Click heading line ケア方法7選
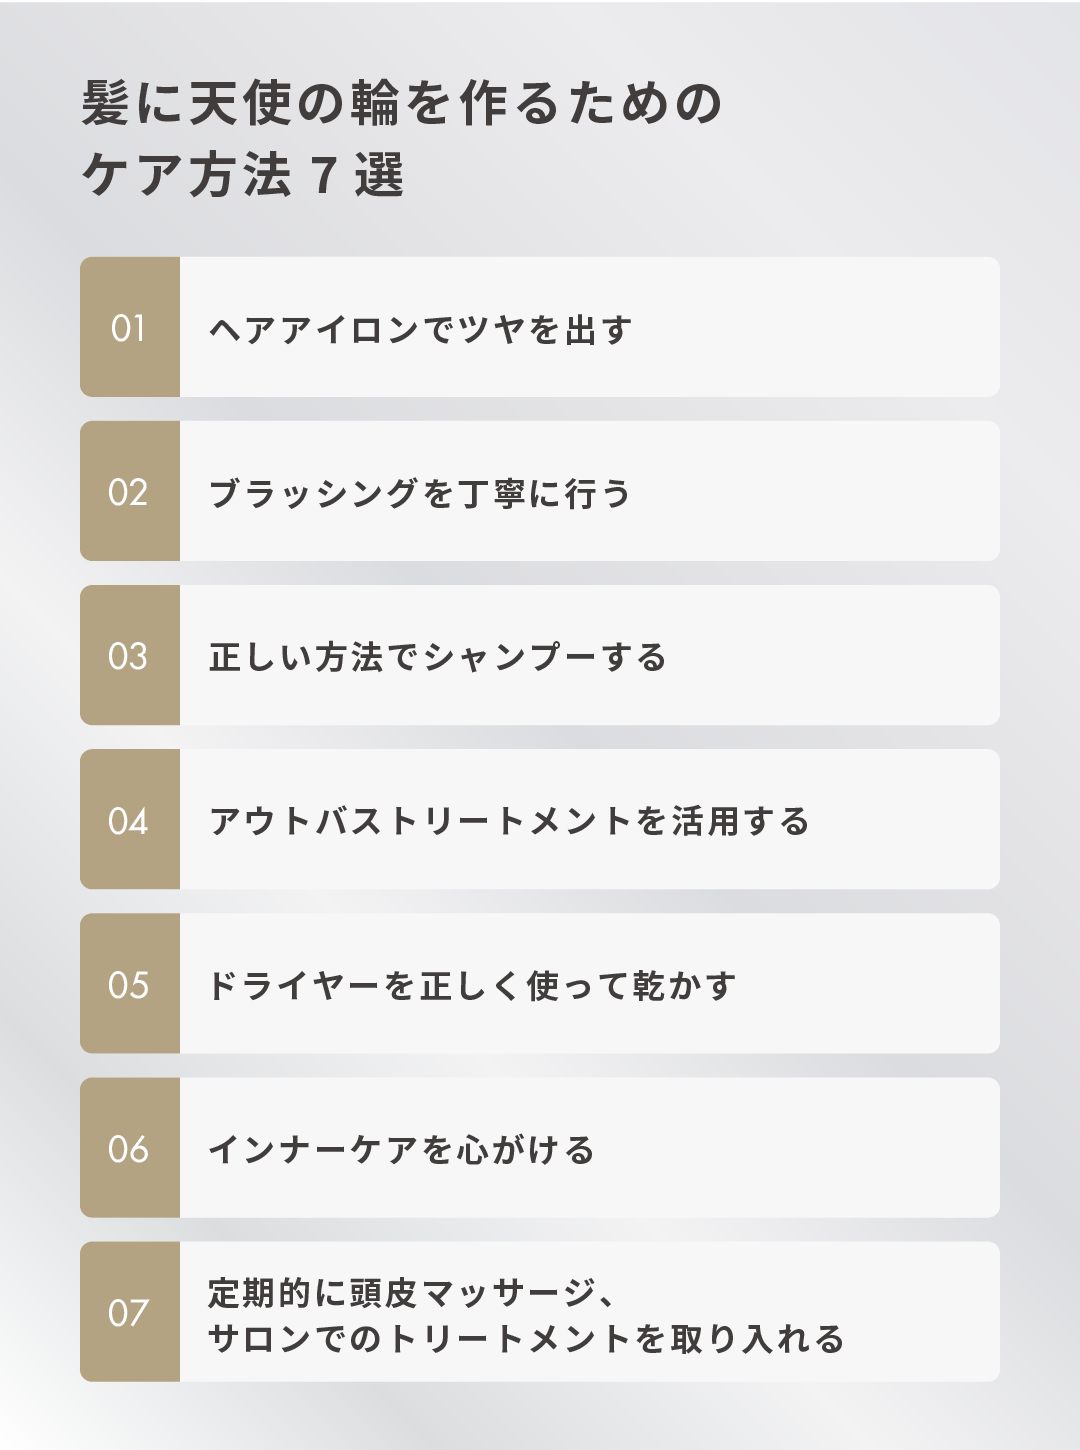Viewport: 1080px width, 1450px height. click(x=243, y=175)
